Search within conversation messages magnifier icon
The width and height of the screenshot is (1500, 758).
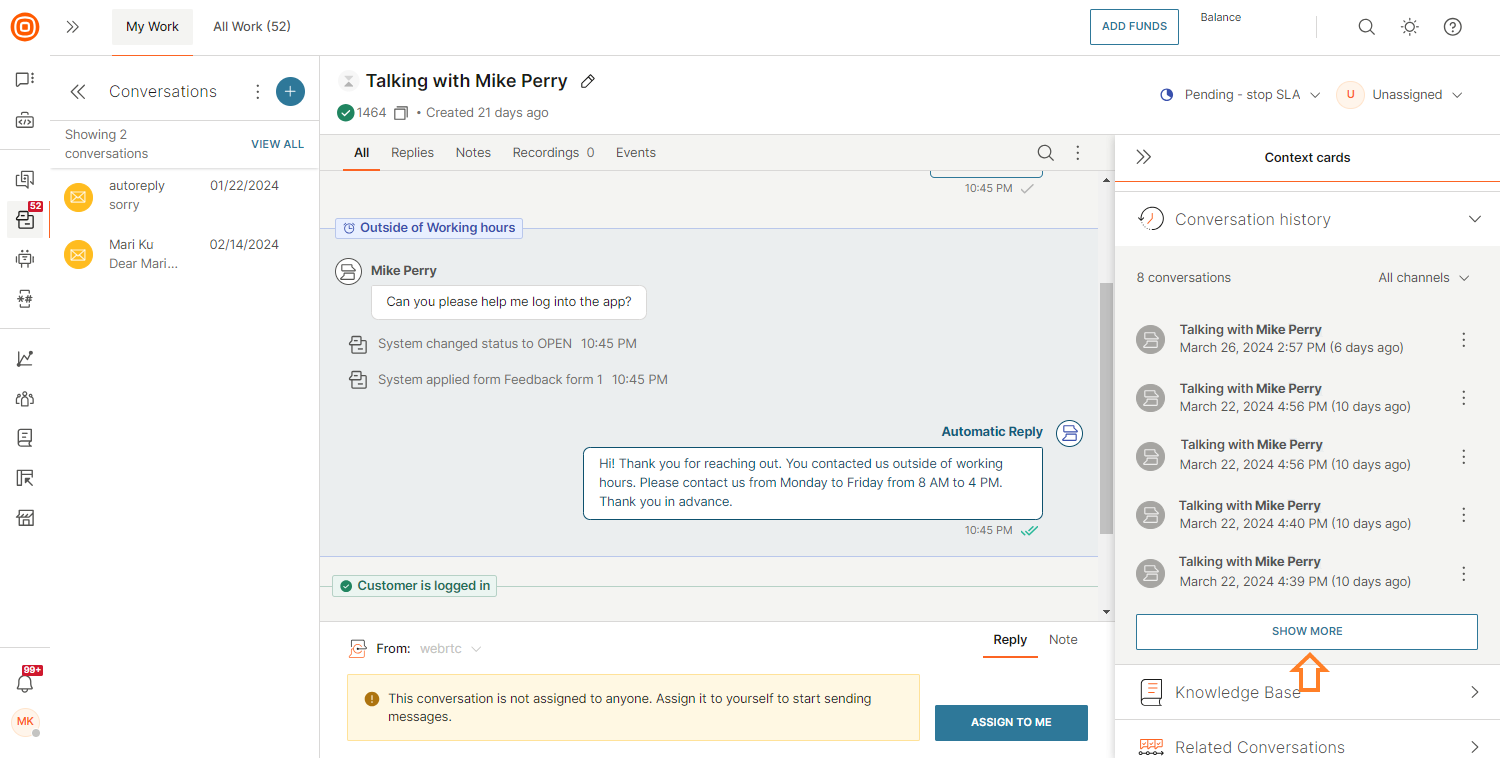tap(1045, 153)
